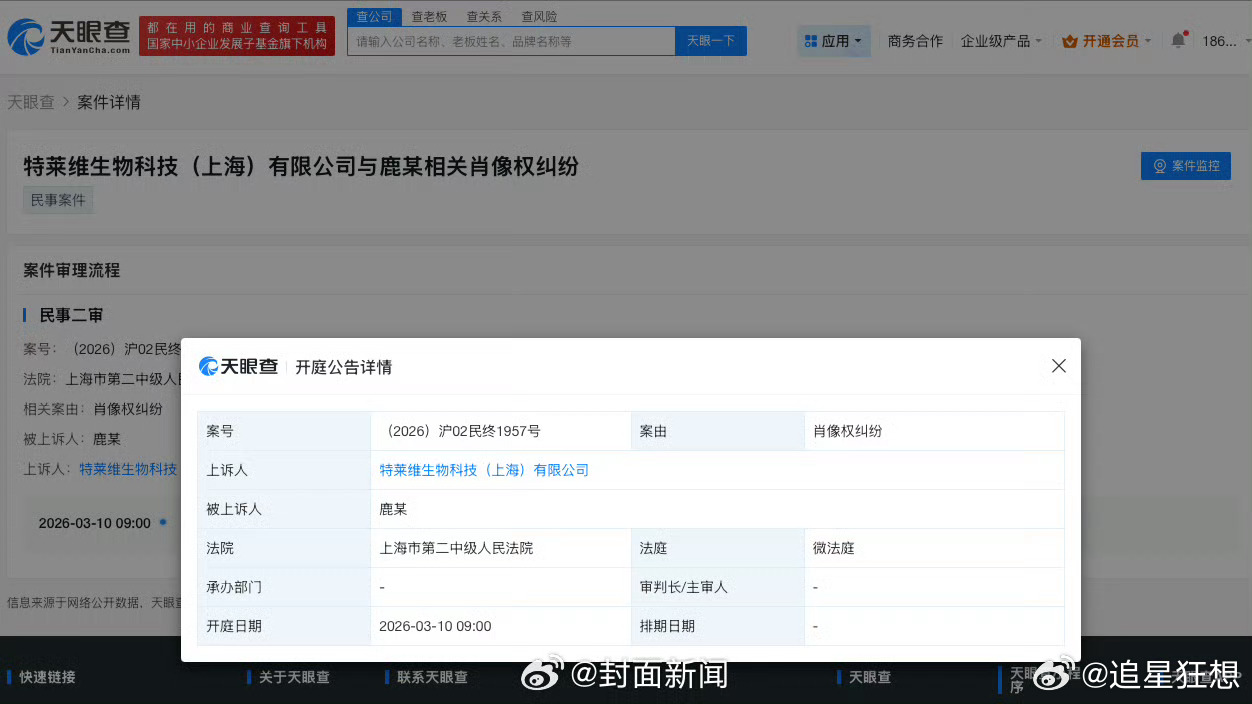This screenshot has width=1252, height=704.
Task: Click the monitoring icon inside 案件监控 button
Action: [x=1160, y=166]
